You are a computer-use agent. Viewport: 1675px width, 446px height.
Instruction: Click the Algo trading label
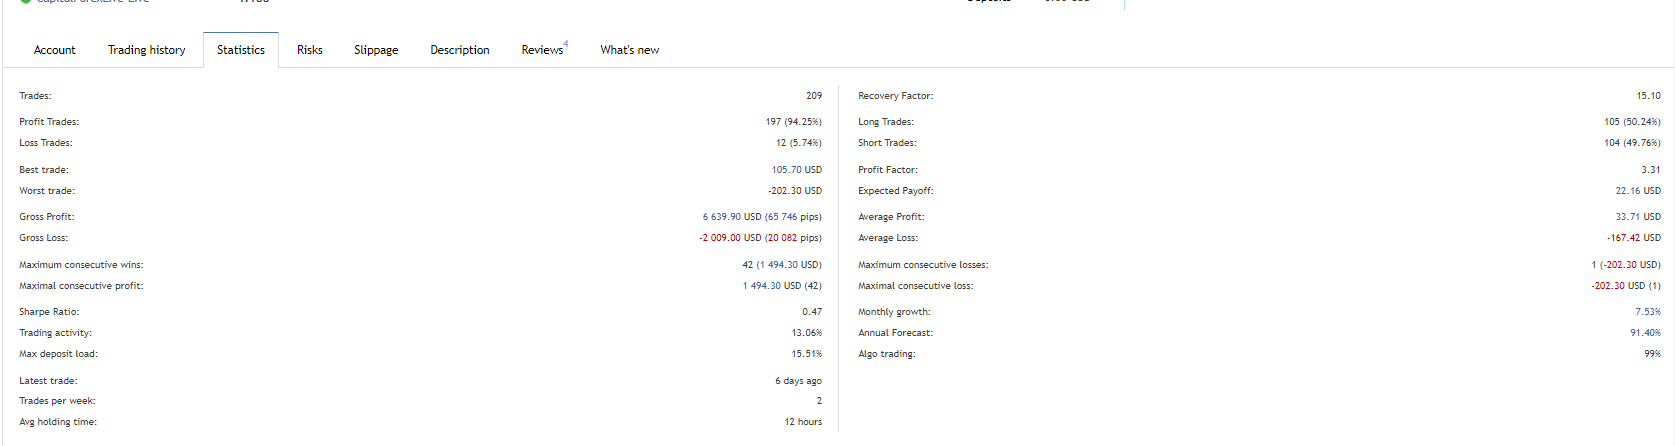tap(886, 354)
